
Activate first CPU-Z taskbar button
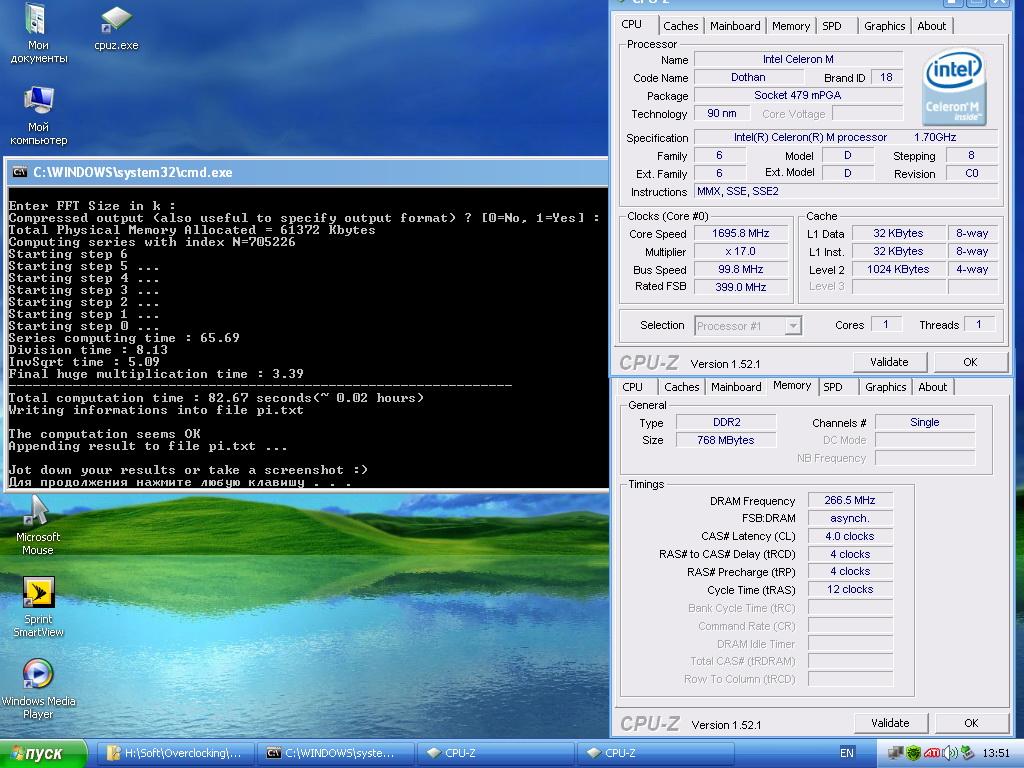coord(496,753)
